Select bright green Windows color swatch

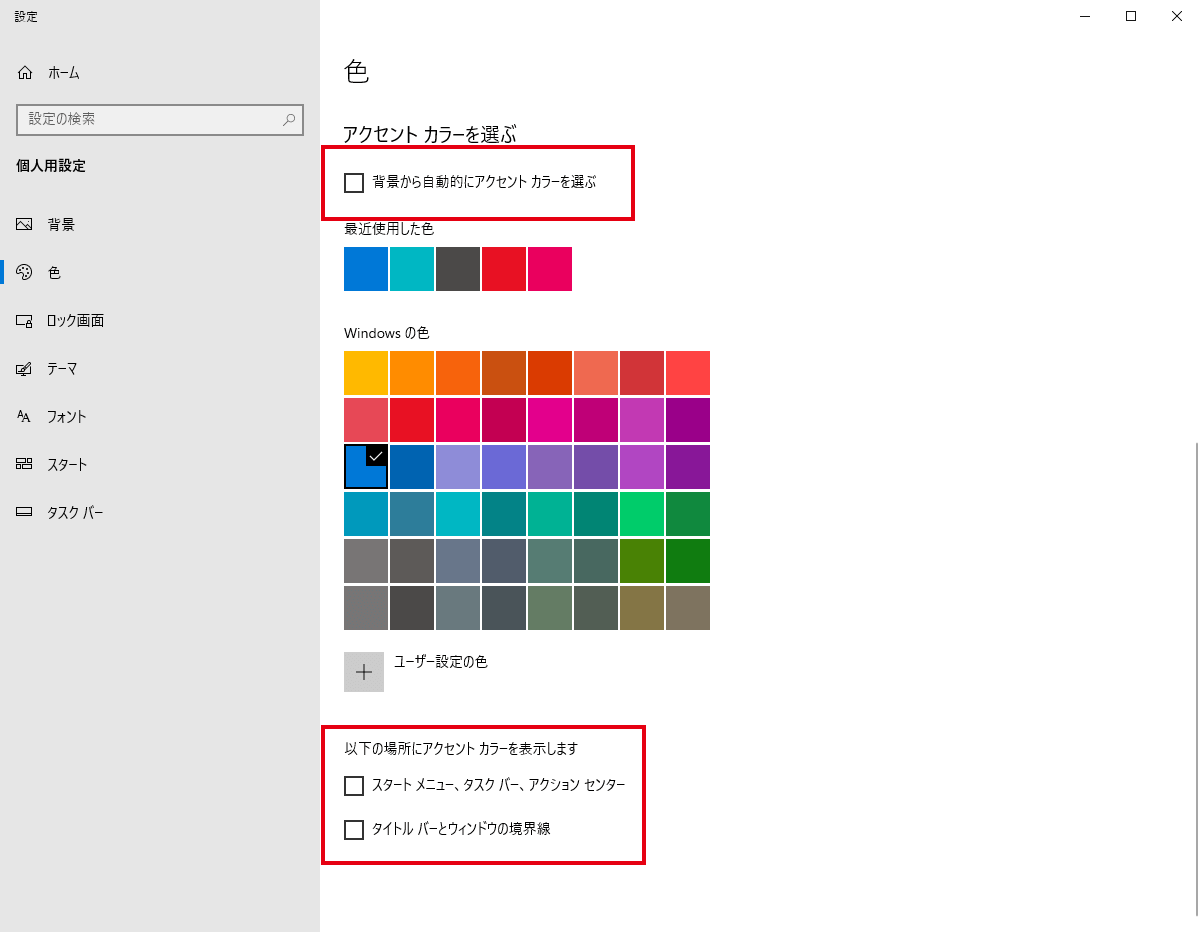pos(642,514)
